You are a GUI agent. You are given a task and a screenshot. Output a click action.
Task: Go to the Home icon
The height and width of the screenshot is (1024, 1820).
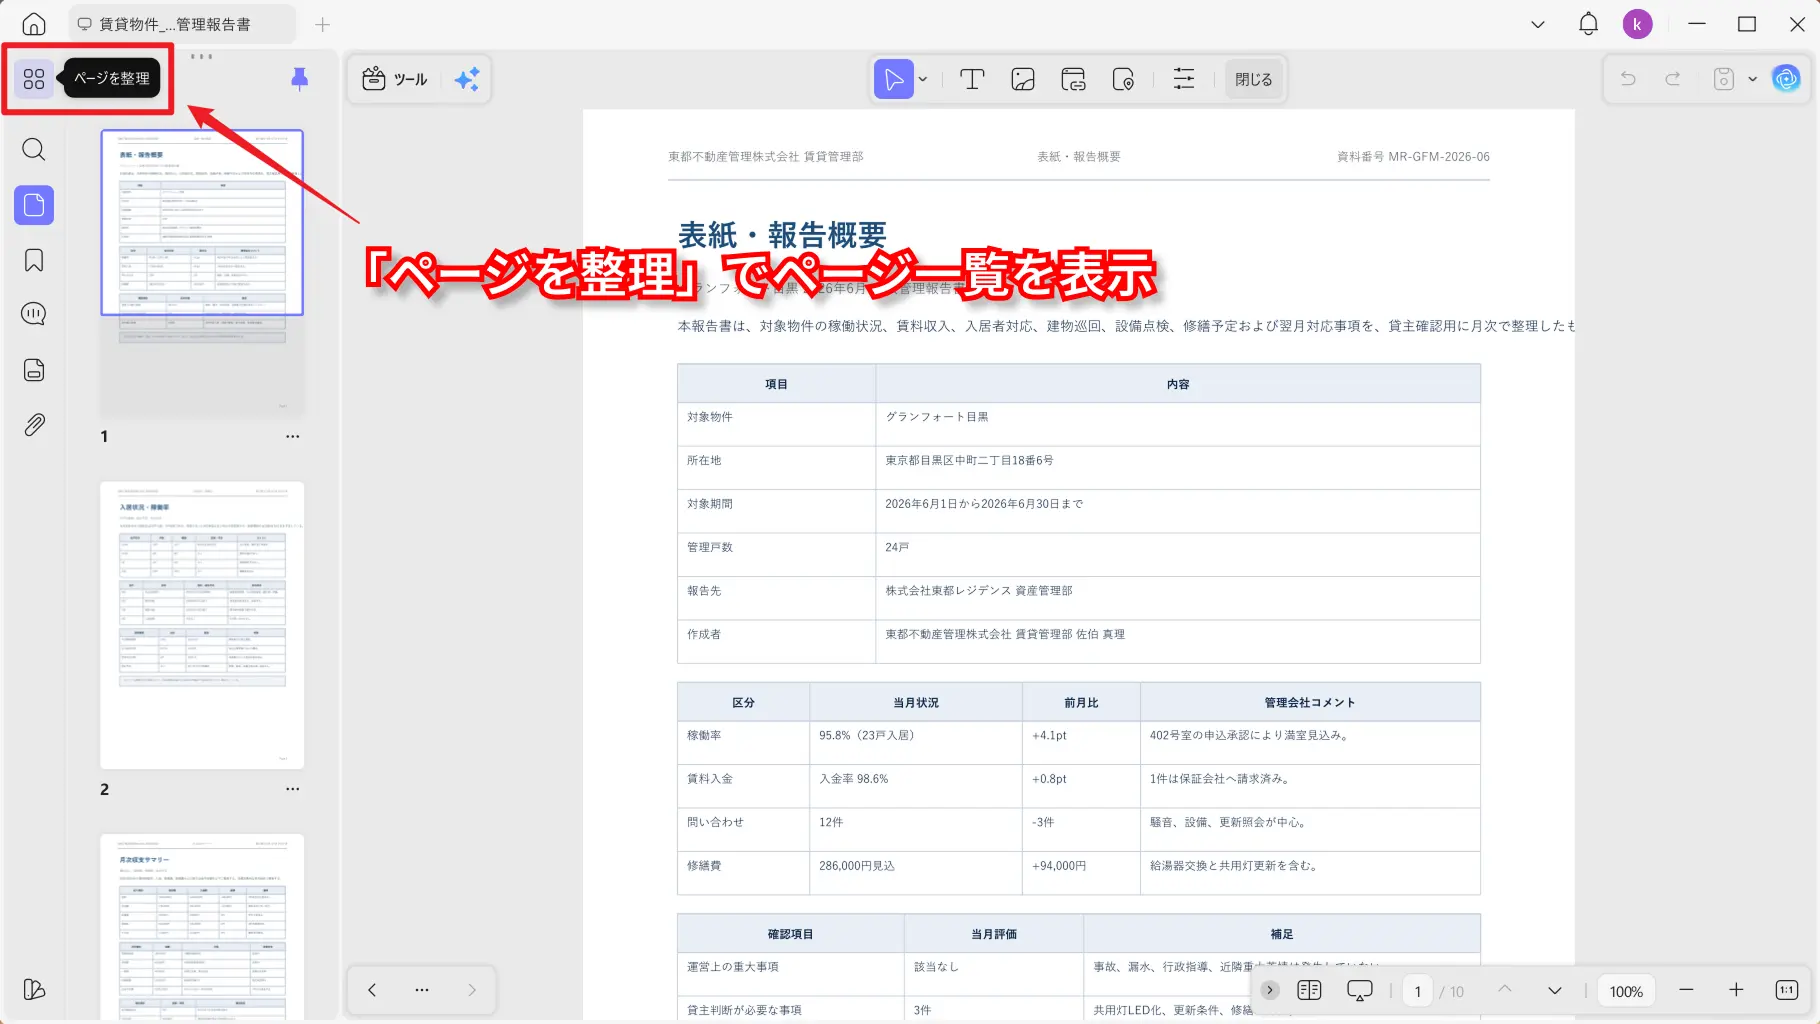[34, 24]
